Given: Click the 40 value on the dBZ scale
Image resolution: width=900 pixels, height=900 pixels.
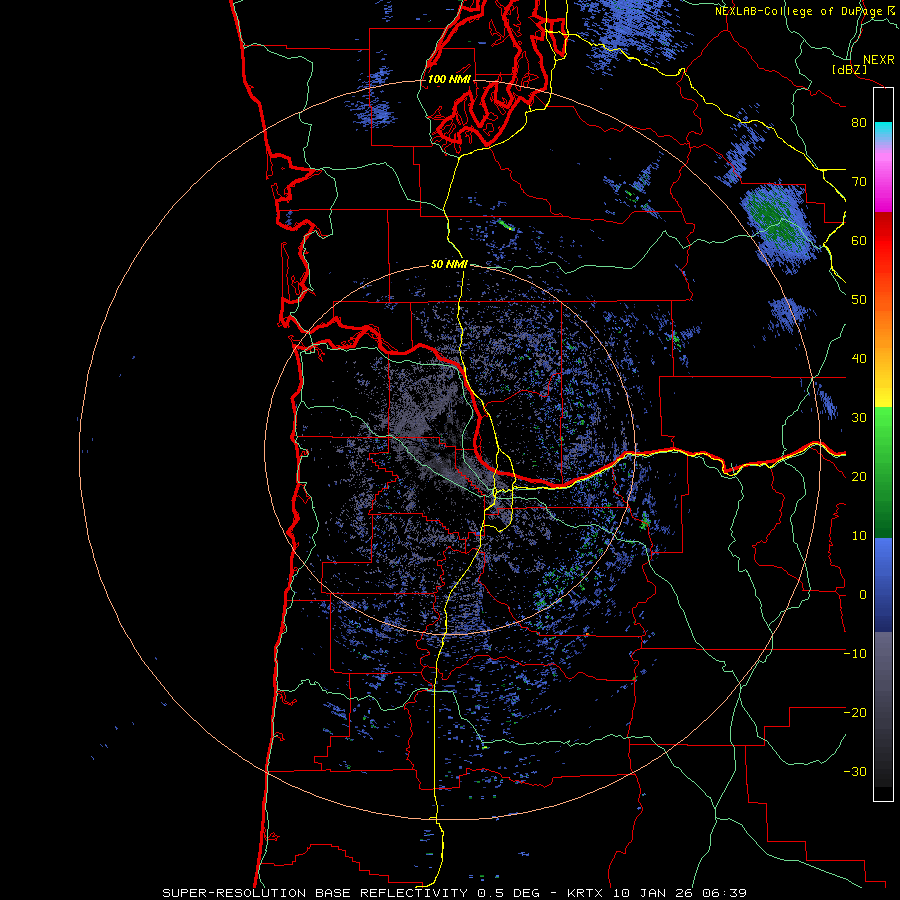Looking at the screenshot, I should [x=859, y=359].
